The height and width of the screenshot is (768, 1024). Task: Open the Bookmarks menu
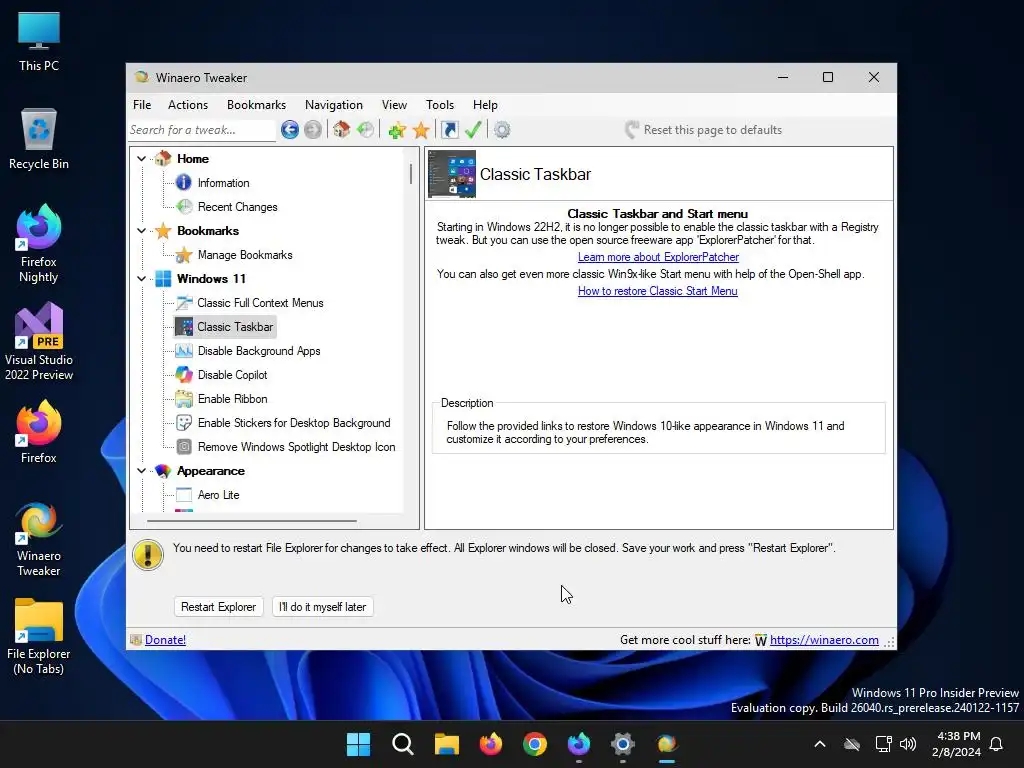click(x=256, y=104)
